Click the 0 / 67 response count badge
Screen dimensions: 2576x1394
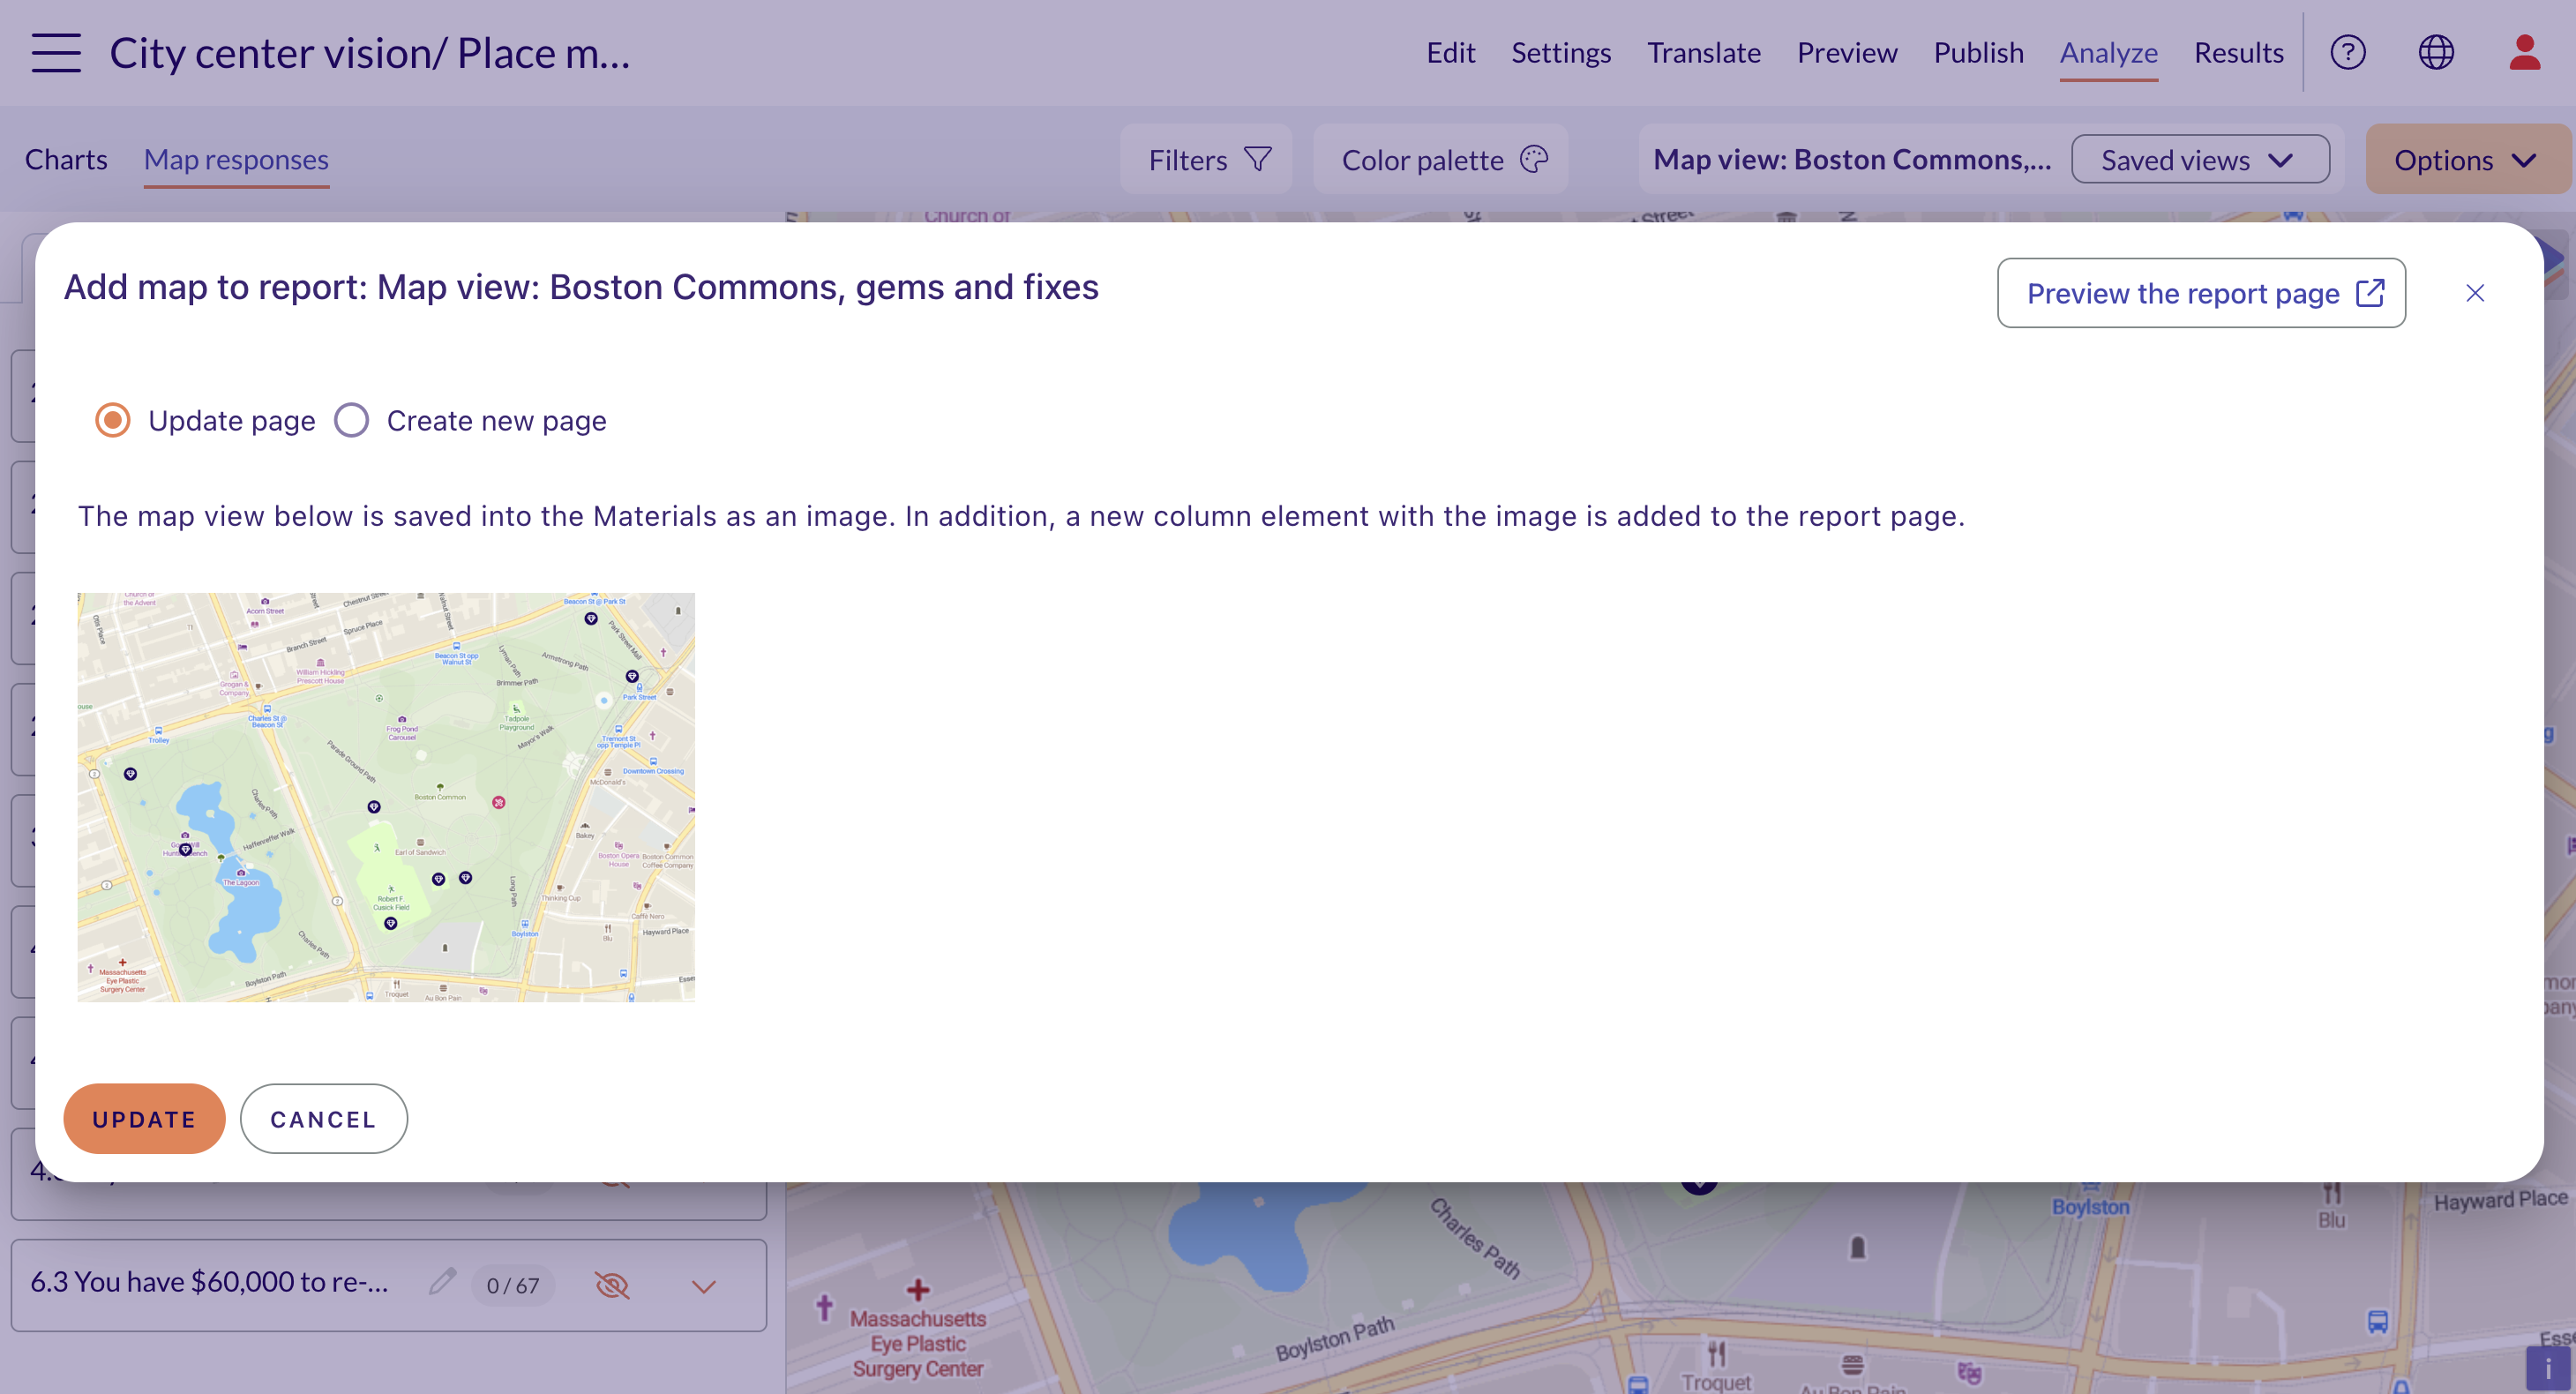512,1285
